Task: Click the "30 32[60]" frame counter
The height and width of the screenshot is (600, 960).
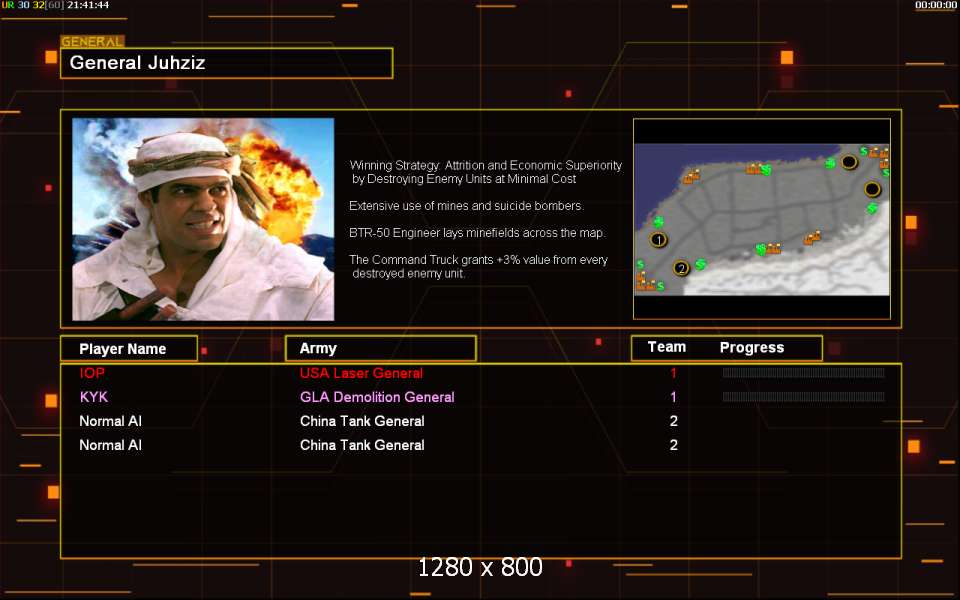Action: [x=40, y=5]
